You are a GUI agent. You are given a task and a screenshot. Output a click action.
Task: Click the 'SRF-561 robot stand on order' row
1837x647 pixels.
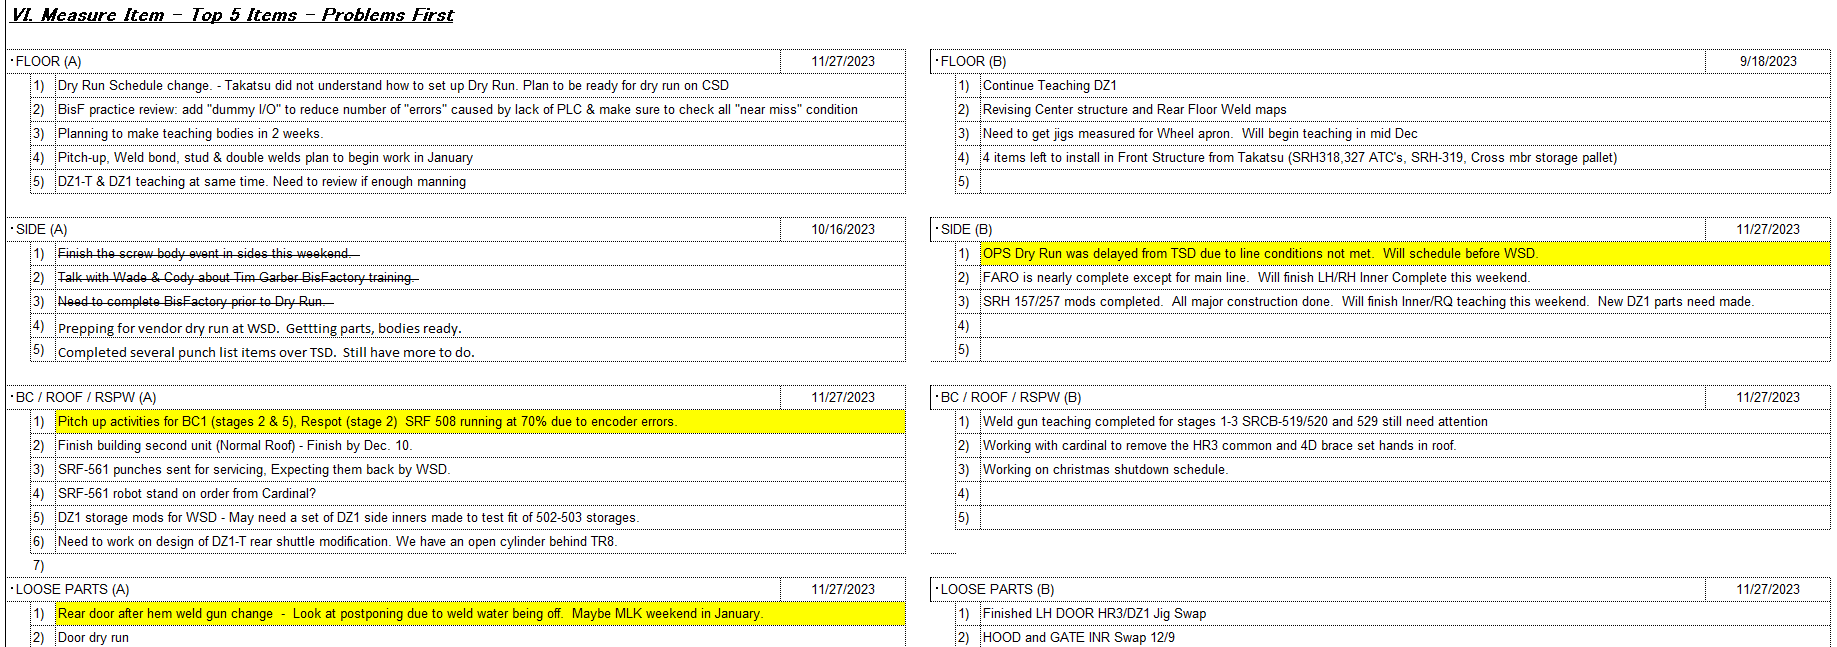pyautogui.click(x=187, y=494)
